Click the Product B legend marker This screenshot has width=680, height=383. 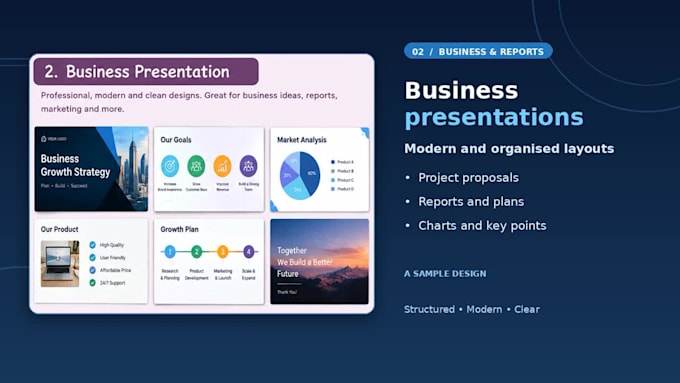tap(333, 171)
